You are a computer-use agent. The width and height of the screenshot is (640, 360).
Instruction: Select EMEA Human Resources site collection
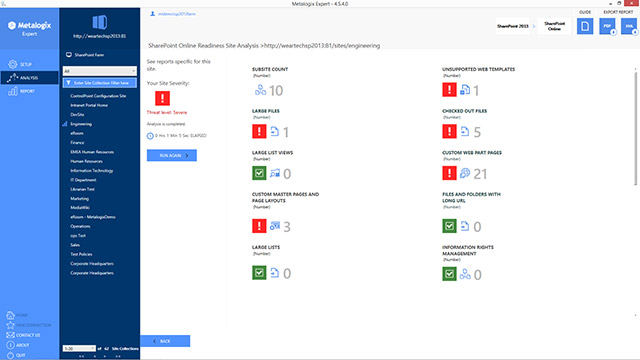(92, 152)
